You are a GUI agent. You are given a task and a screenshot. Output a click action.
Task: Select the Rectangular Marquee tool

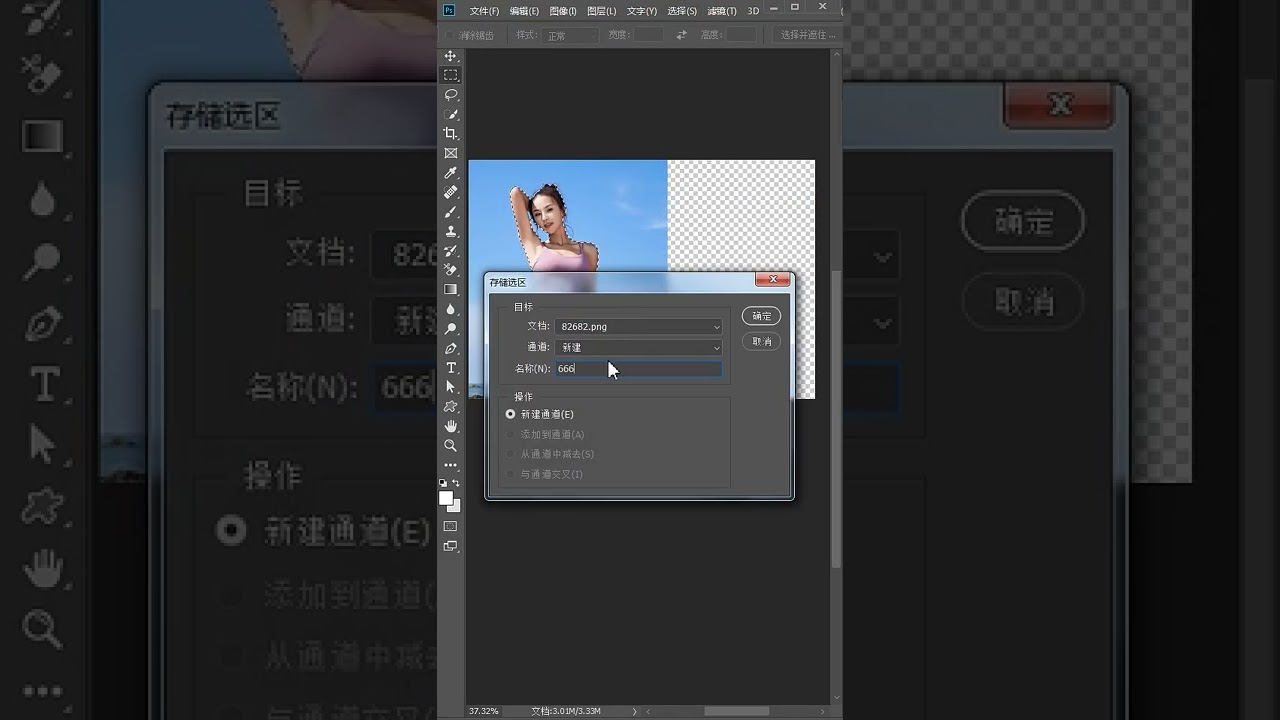click(x=451, y=75)
